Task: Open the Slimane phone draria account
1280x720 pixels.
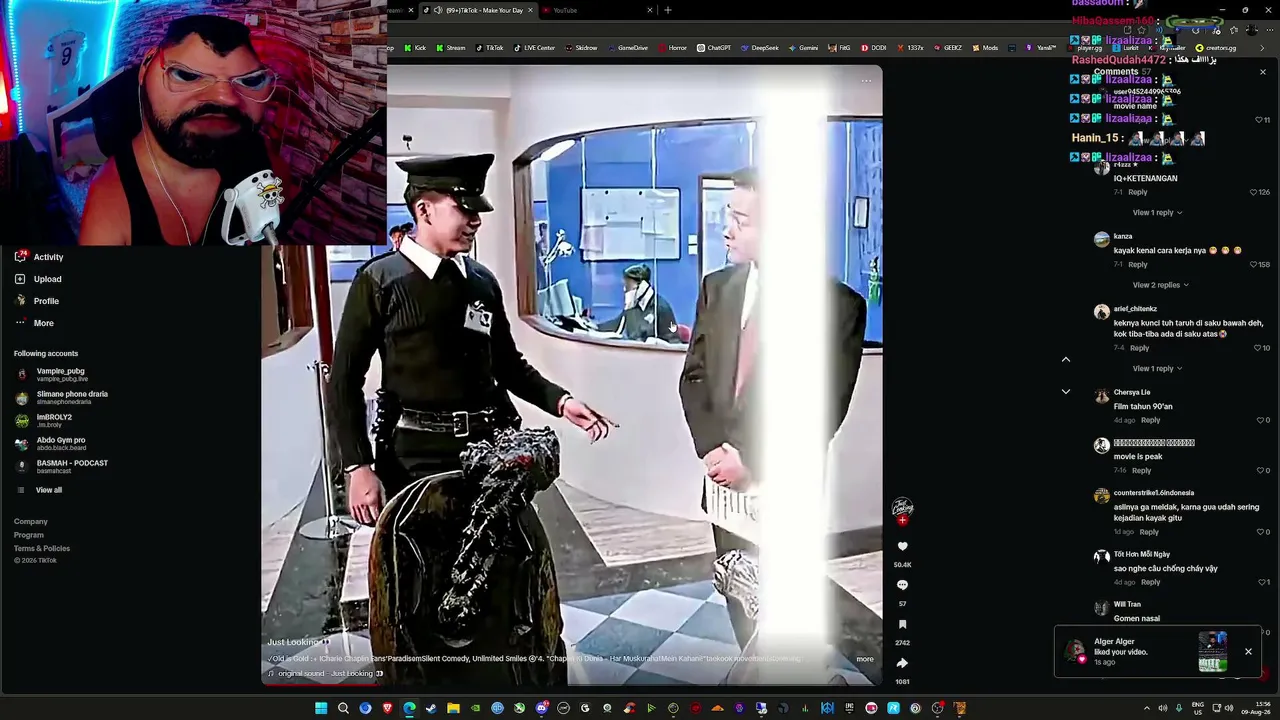Action: click(61, 397)
